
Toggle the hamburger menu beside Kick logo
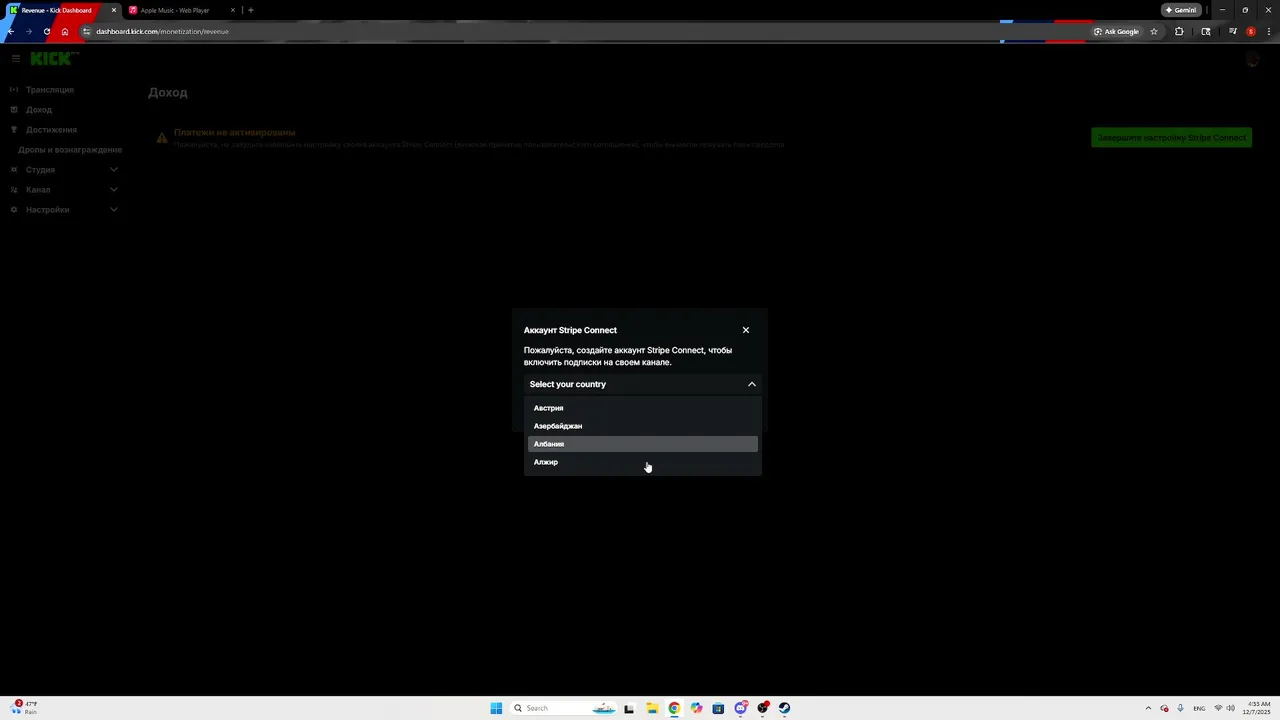pos(16,59)
